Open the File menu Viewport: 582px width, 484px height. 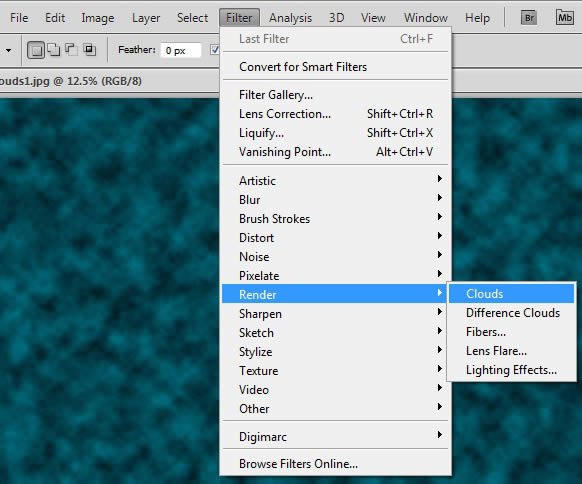pos(19,17)
